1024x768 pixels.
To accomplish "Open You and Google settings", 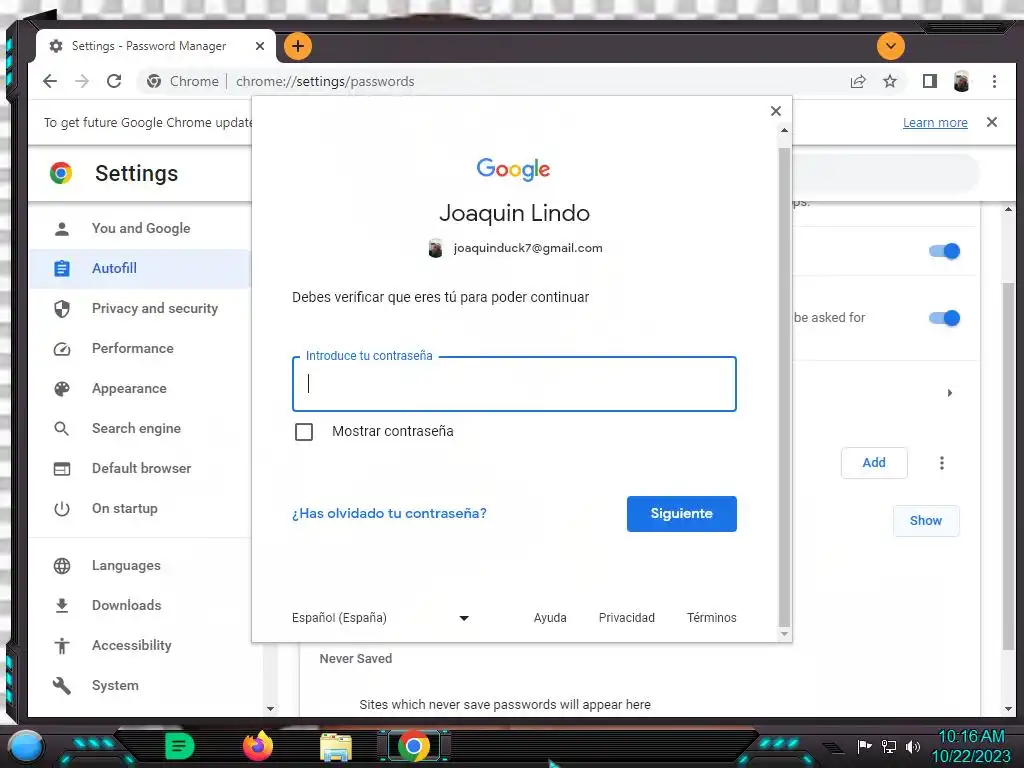I will [140, 229].
